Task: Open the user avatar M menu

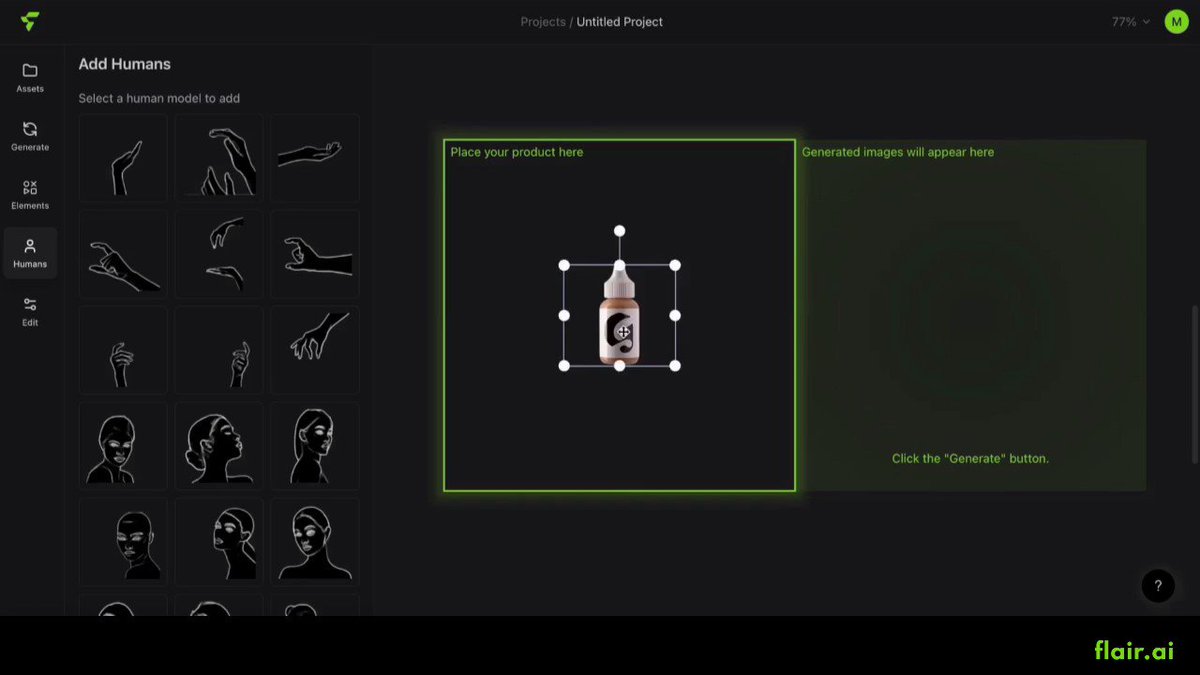Action: click(x=1176, y=21)
